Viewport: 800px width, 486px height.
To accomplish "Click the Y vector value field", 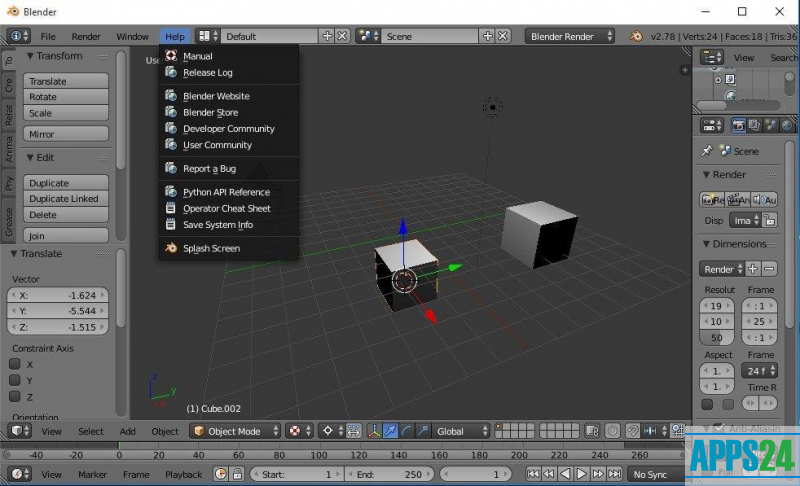I will [x=58, y=311].
